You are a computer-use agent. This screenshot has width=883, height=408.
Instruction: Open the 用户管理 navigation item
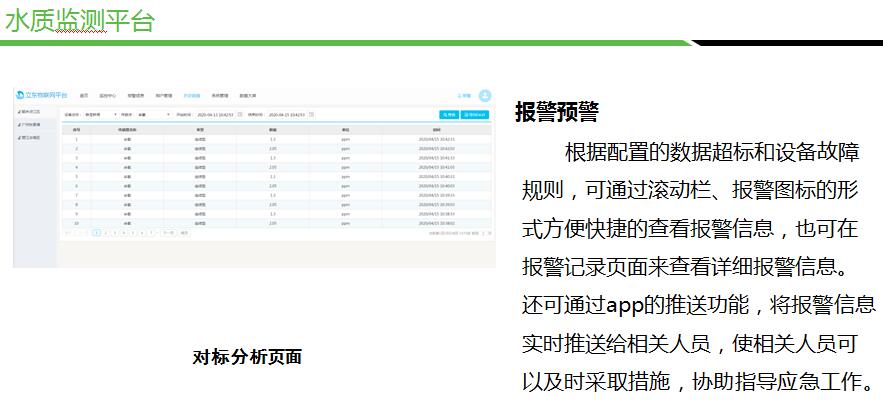[x=164, y=96]
